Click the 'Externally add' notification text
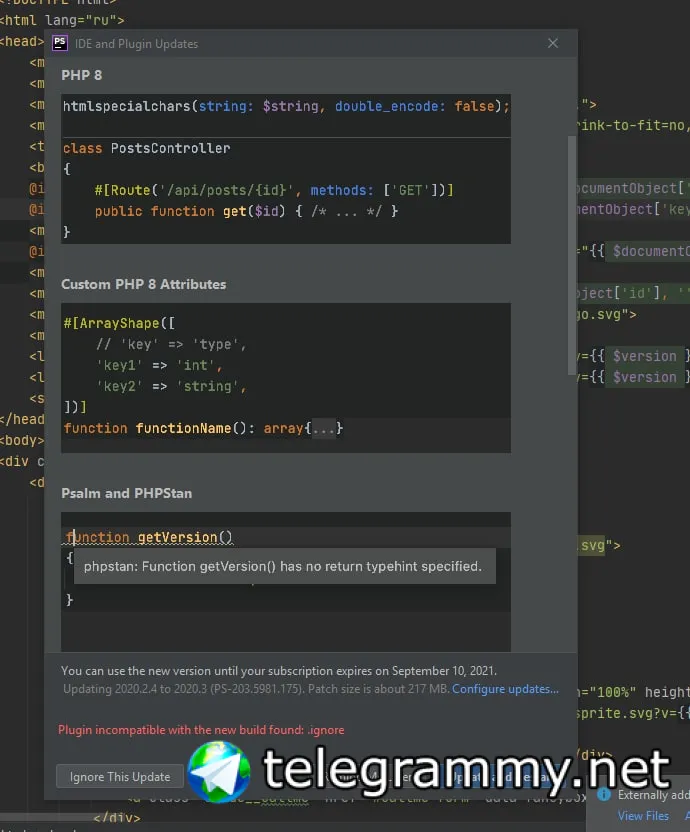This screenshot has height=832, width=690. (653, 794)
